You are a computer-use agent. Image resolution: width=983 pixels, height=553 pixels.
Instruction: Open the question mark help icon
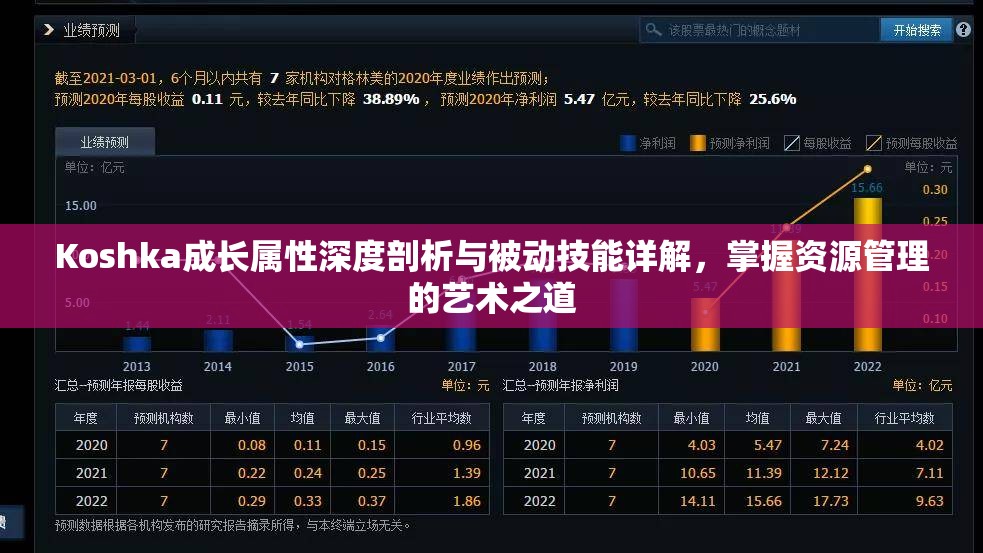[x=964, y=29]
